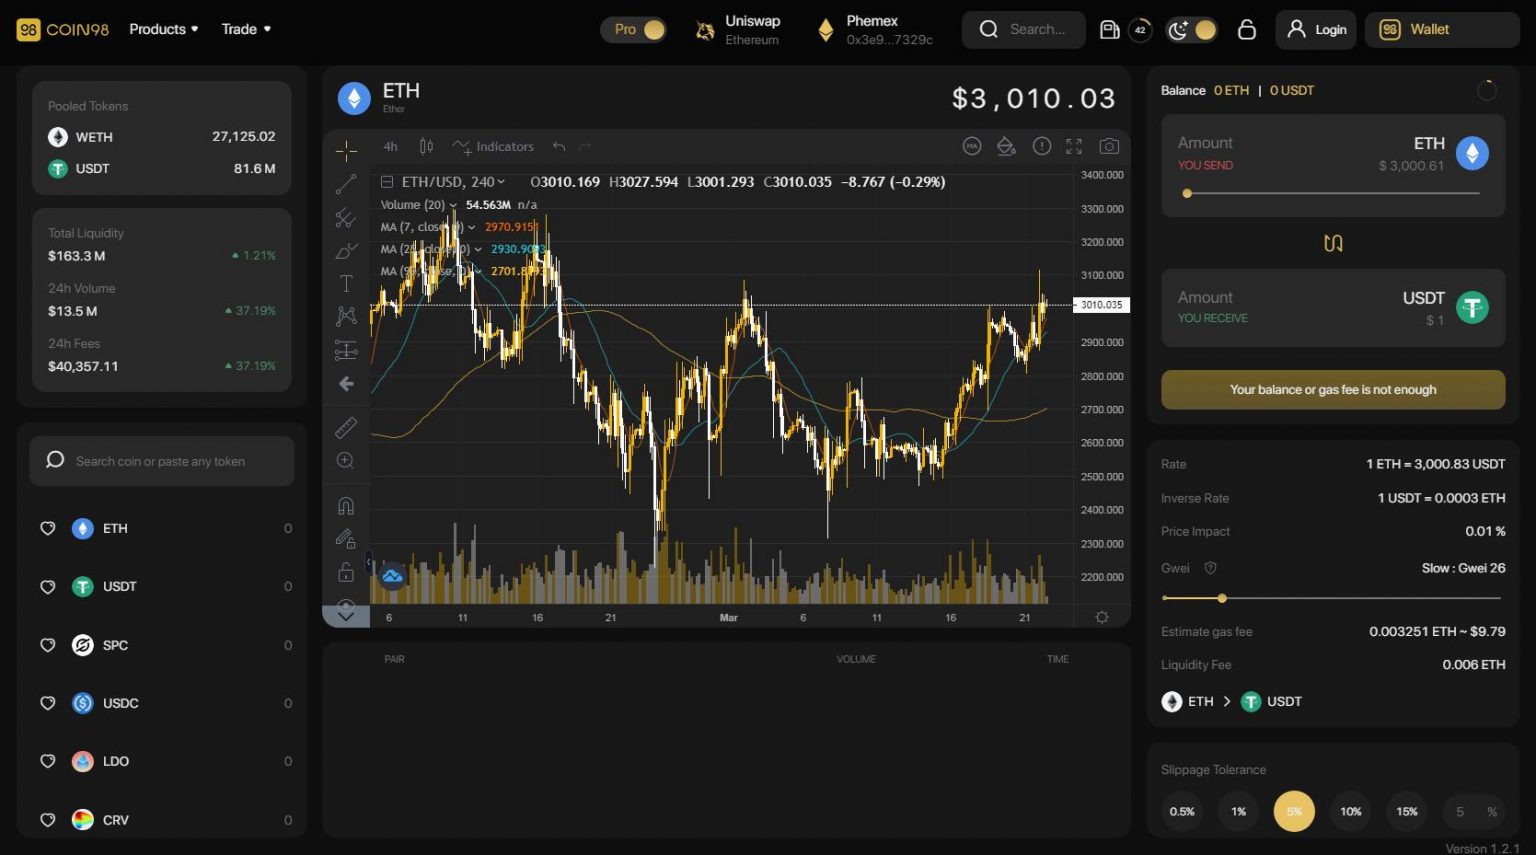Expand the MA(7) indicator settings chevron
The image size is (1536, 855).
[x=470, y=227]
